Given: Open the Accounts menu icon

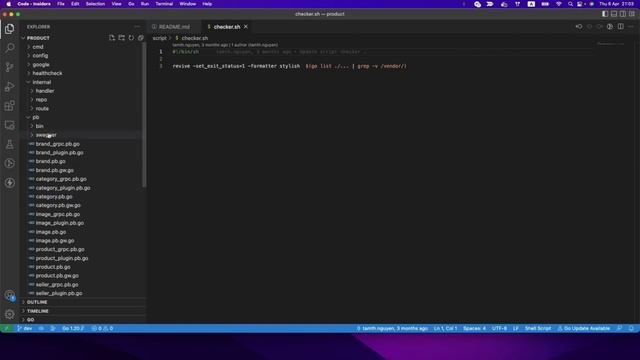Looking at the screenshot, I should [9, 295].
